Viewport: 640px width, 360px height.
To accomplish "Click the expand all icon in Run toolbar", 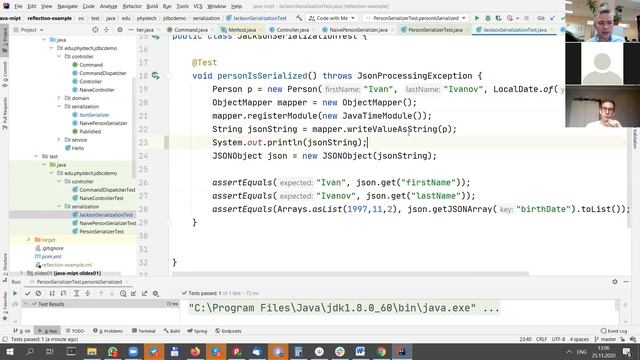I will click(x=76, y=293).
